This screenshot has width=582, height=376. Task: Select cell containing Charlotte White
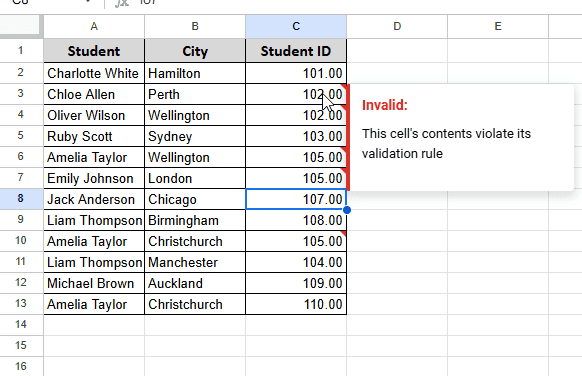click(x=94, y=73)
